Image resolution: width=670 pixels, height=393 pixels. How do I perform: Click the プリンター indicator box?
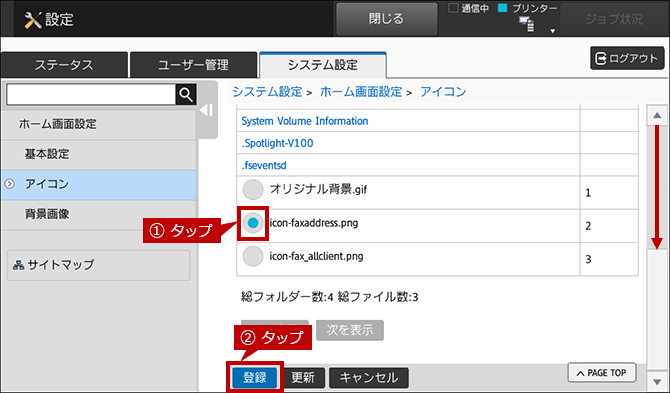point(502,8)
